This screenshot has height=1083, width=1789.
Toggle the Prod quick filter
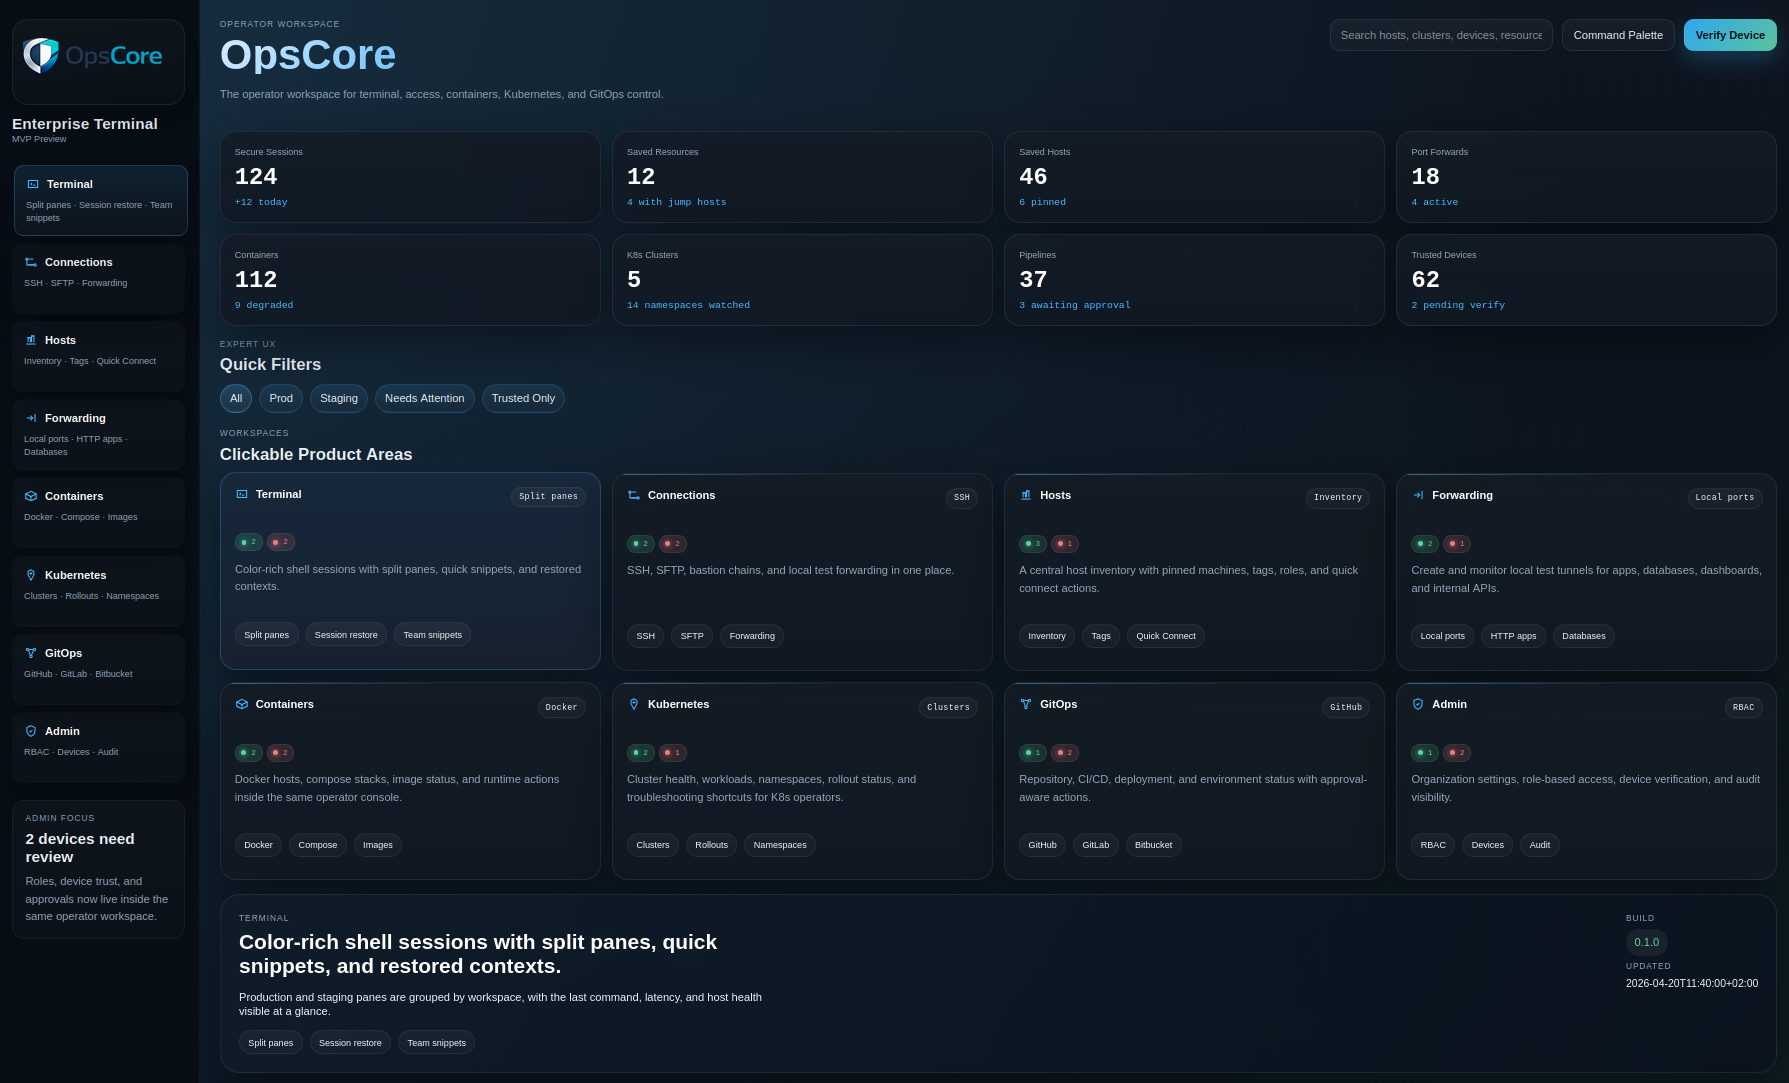pyautogui.click(x=280, y=398)
